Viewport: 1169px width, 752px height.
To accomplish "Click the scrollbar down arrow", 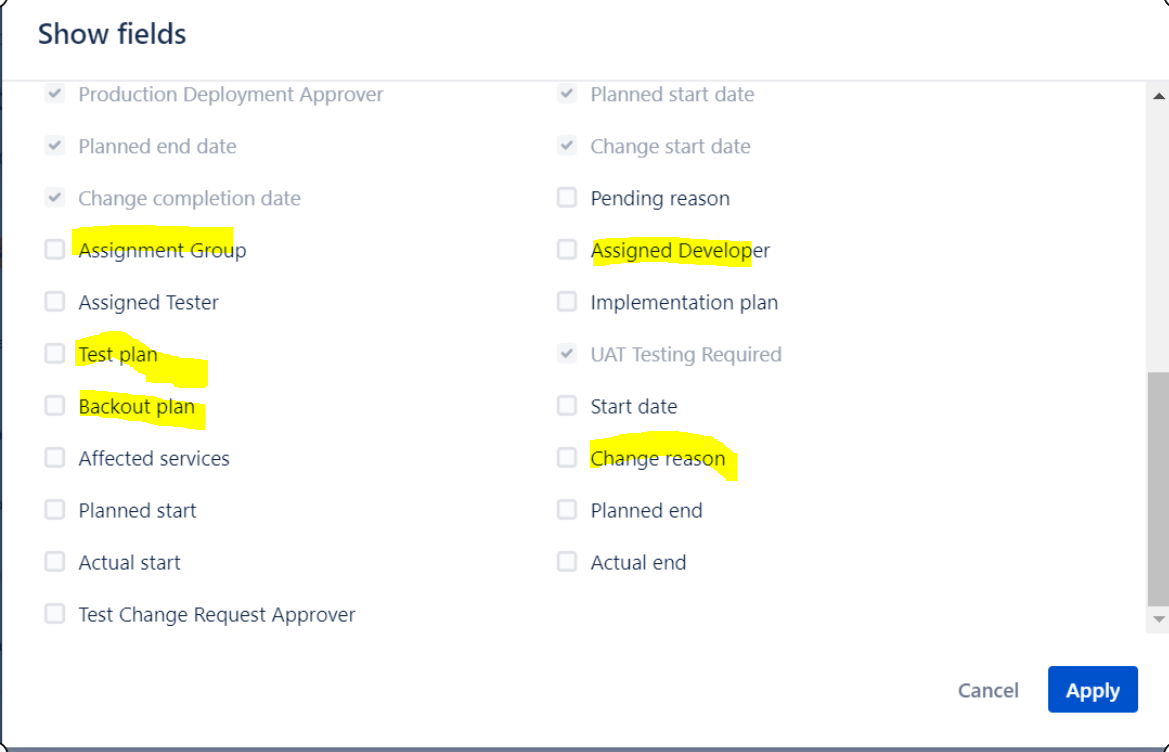I will pyautogui.click(x=1159, y=619).
